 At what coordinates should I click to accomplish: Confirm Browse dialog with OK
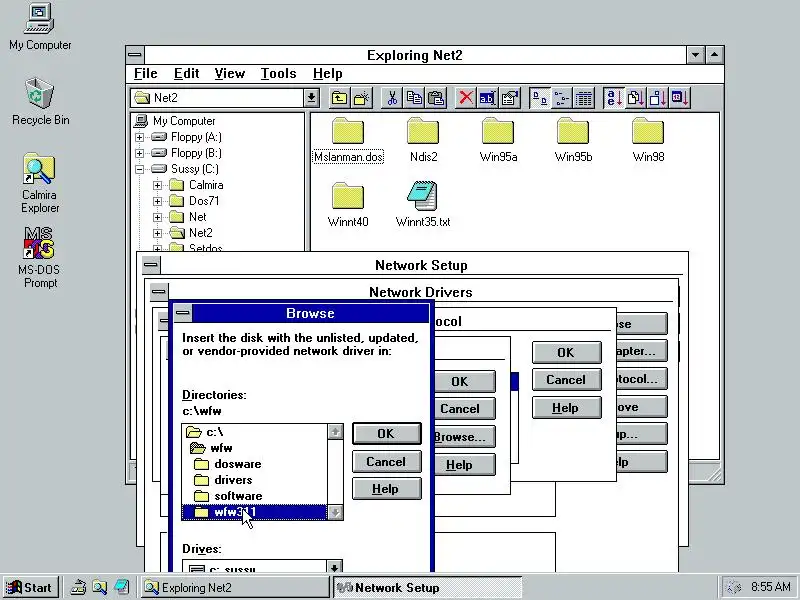coord(387,434)
